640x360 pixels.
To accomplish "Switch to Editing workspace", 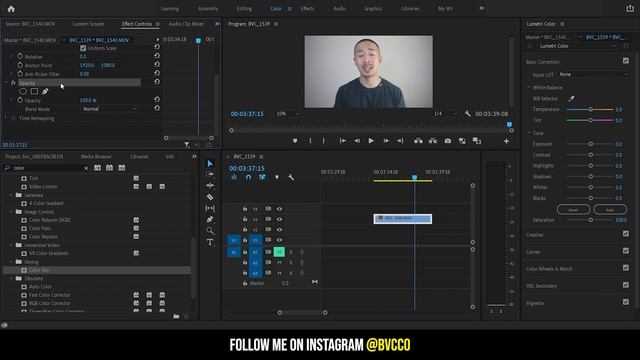I will pos(244,9).
